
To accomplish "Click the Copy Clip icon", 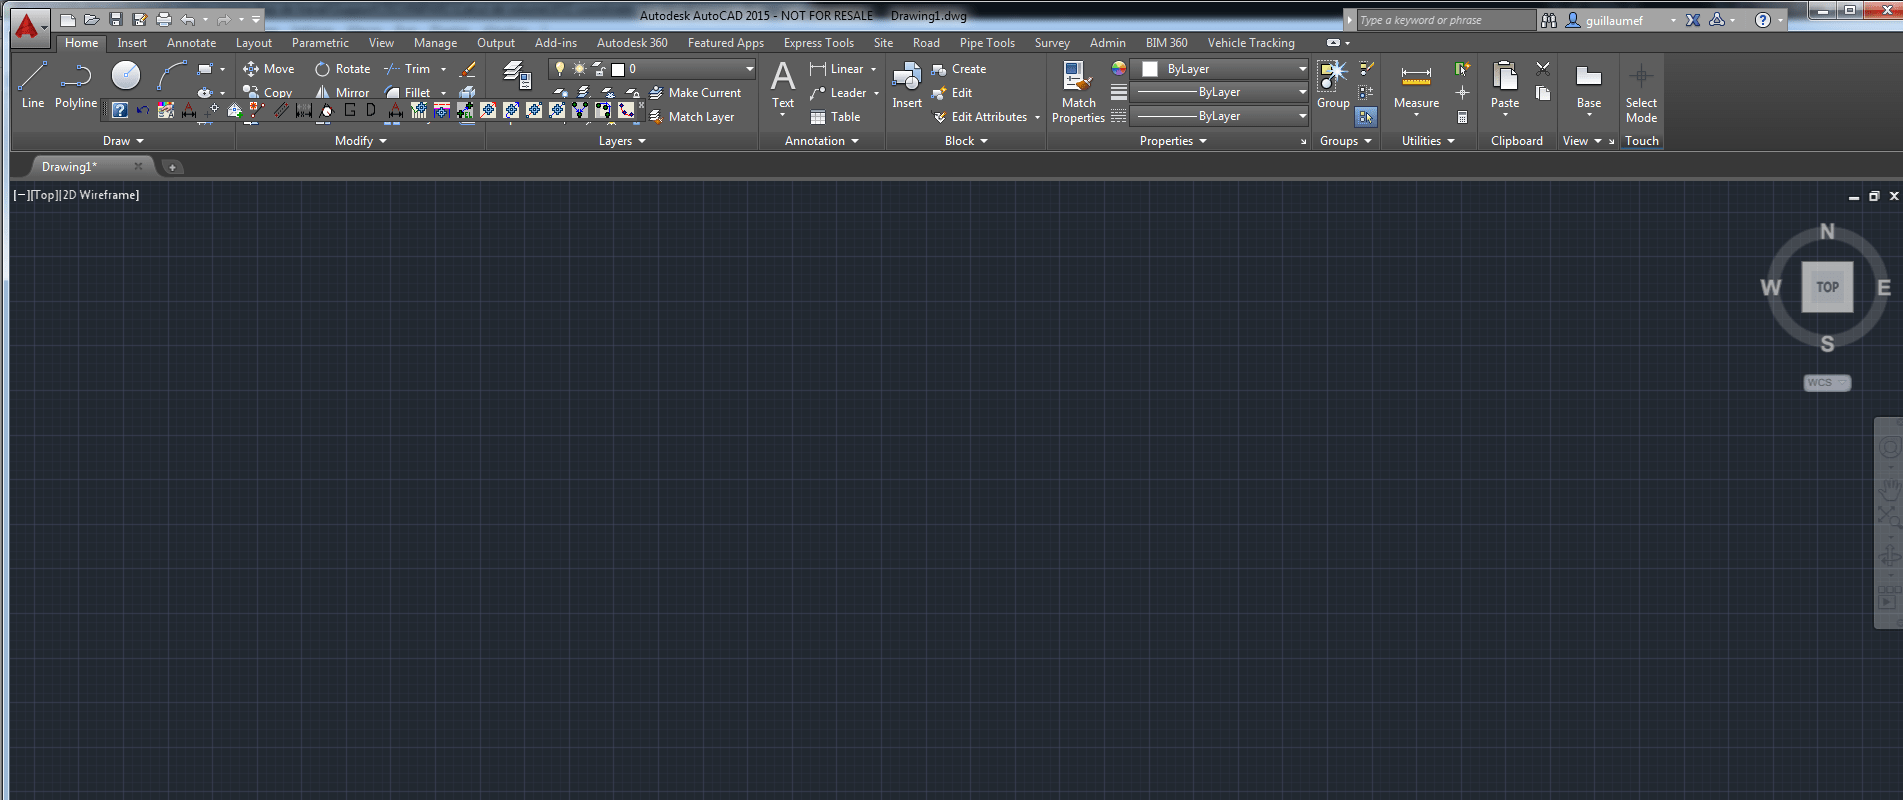I will click(1543, 93).
